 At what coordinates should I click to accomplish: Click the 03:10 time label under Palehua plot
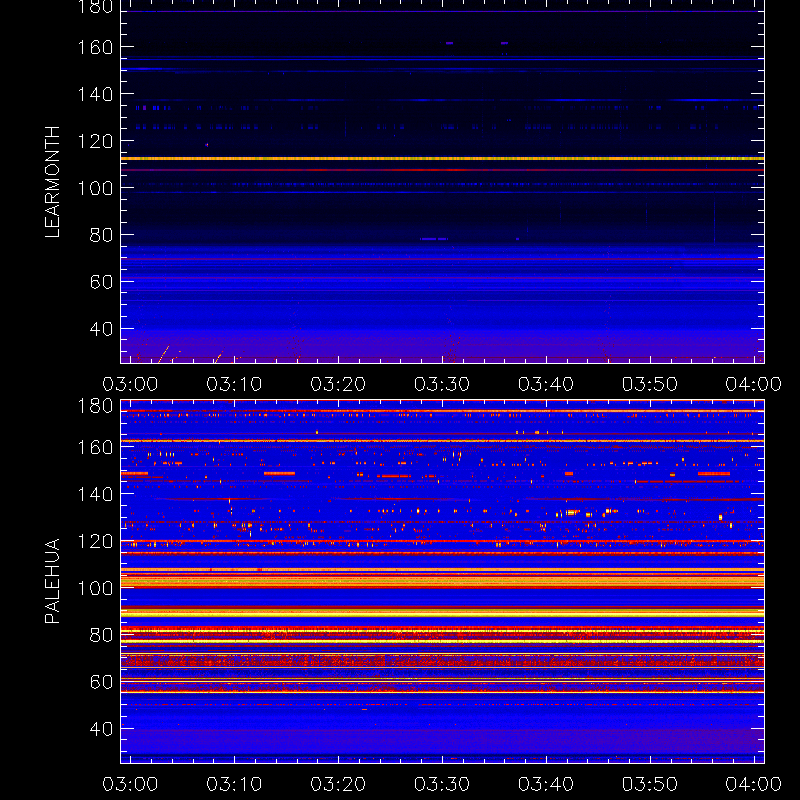(234, 784)
